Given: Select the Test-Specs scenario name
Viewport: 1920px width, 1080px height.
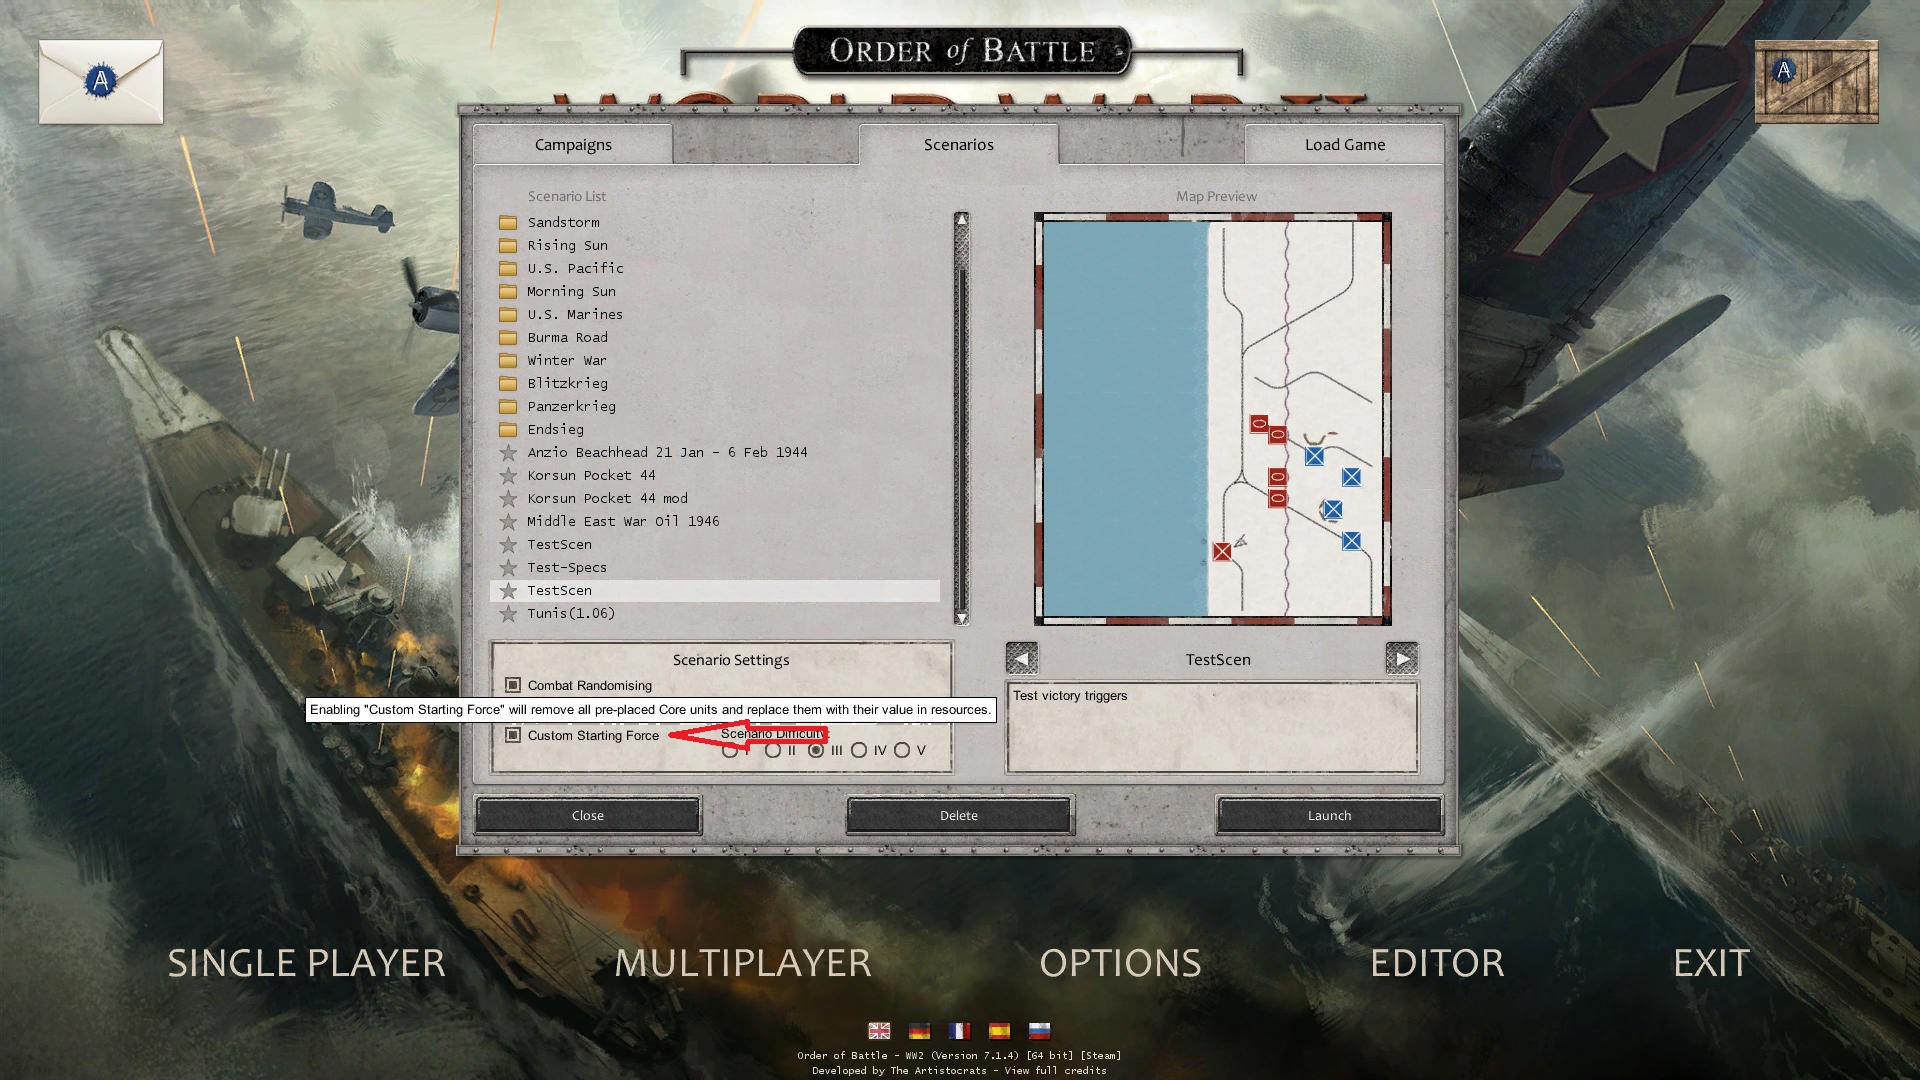Looking at the screenshot, I should click(567, 567).
